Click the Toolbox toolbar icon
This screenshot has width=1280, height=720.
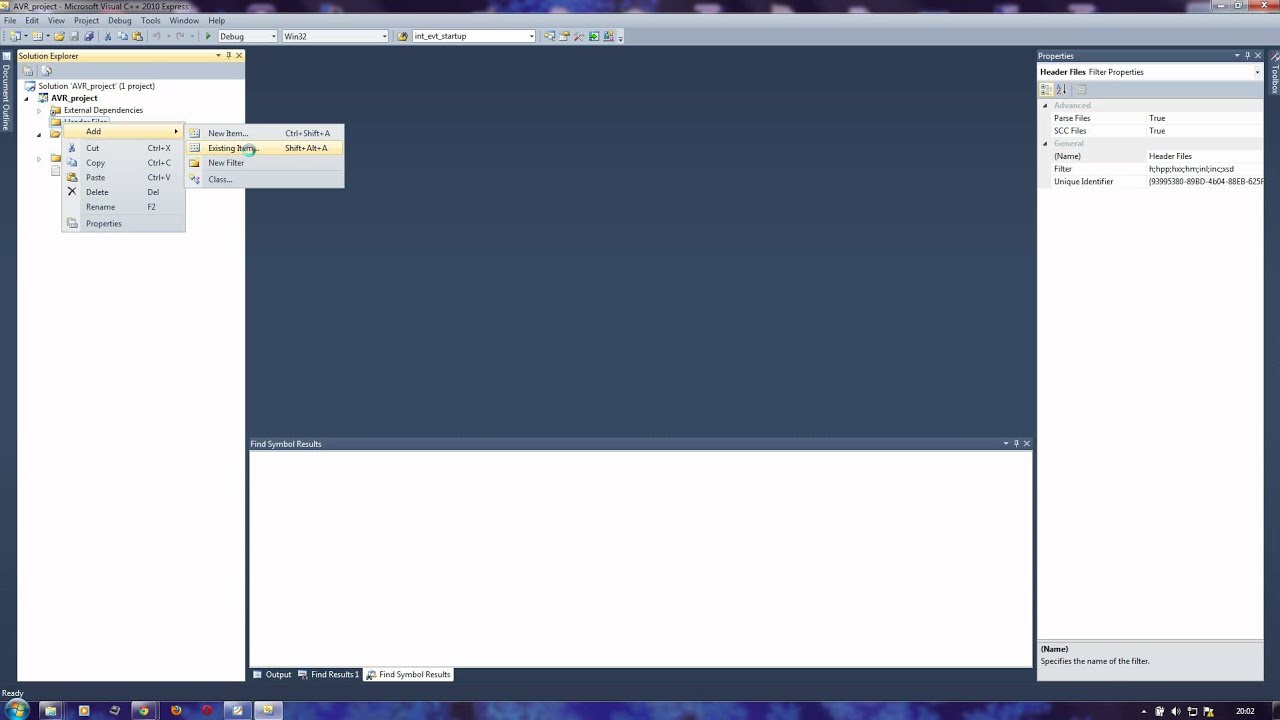coord(579,36)
